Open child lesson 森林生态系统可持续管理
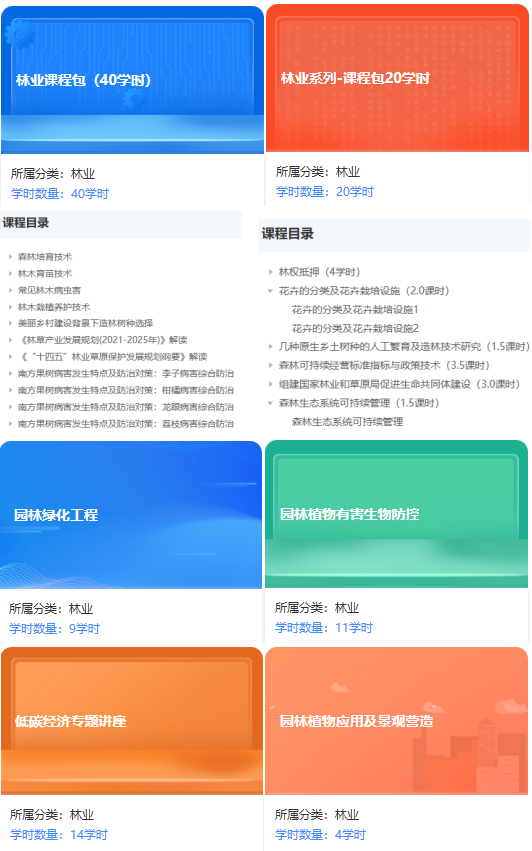 pyautogui.click(x=347, y=422)
